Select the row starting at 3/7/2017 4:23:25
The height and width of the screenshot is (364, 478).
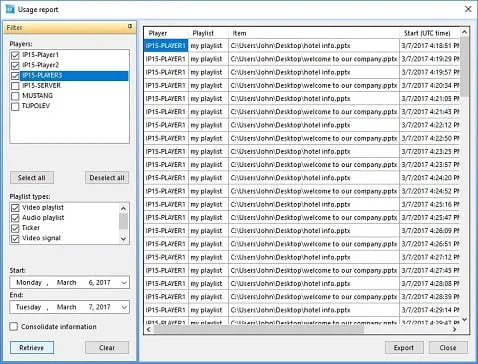tap(302, 152)
